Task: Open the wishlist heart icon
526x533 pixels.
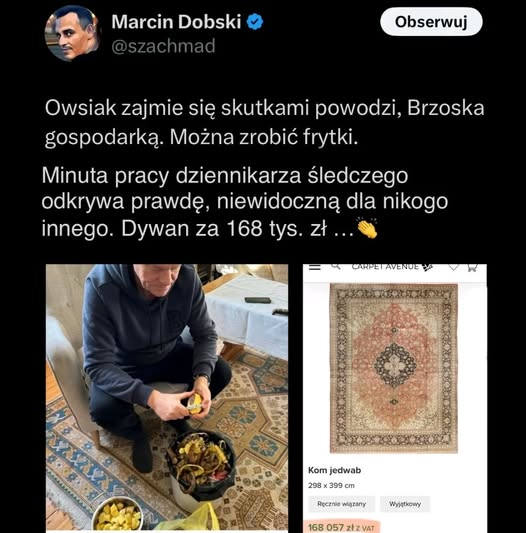Action: 454,267
